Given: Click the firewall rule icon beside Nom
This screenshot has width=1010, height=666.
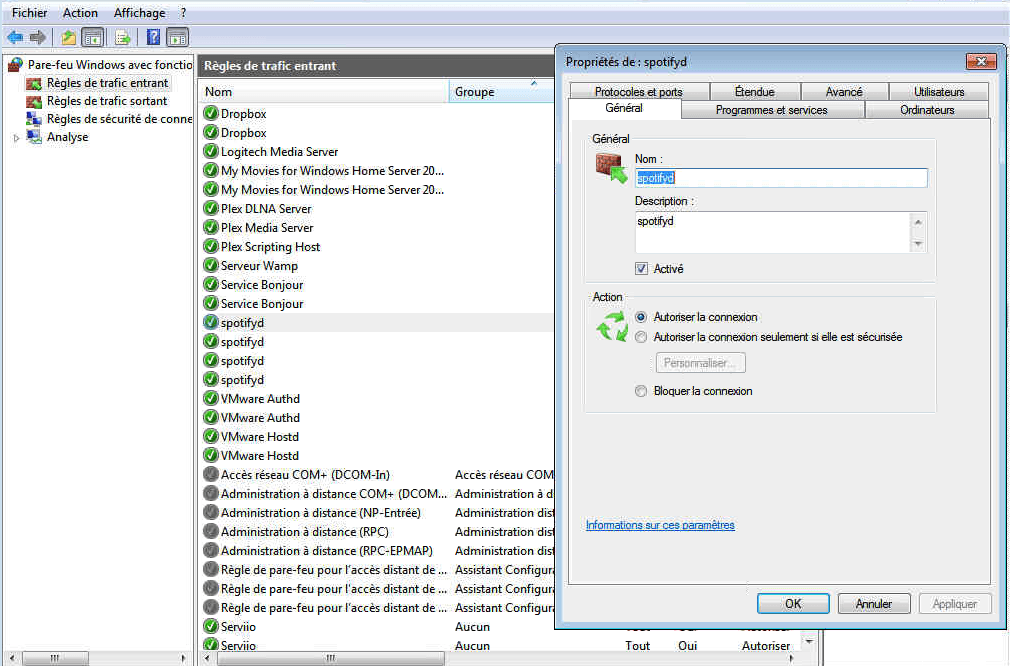Looking at the screenshot, I should coord(611,168).
